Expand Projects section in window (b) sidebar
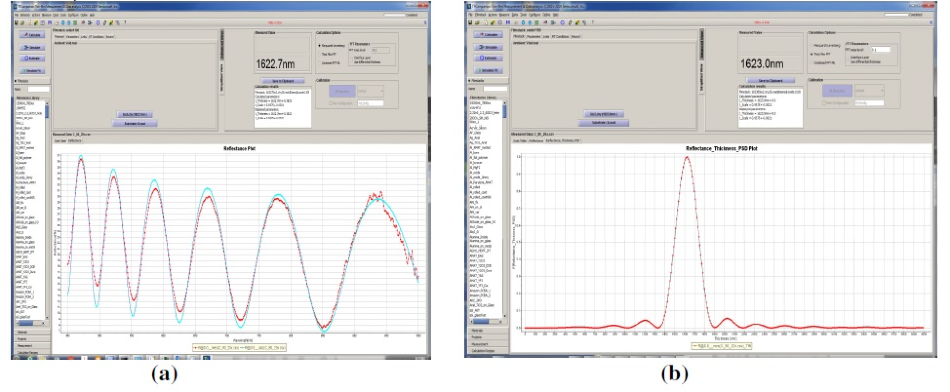The width and height of the screenshot is (950, 392). (x=489, y=336)
